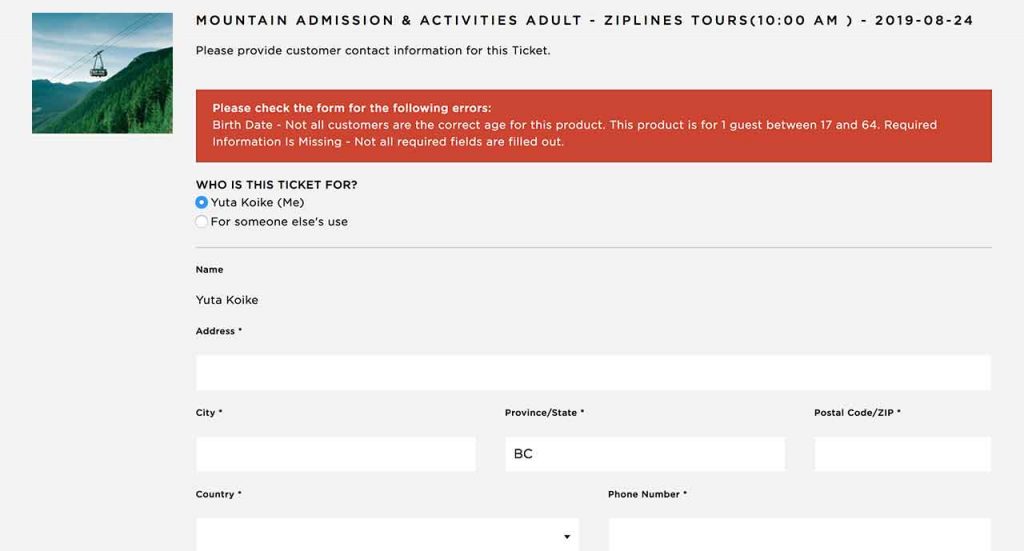The height and width of the screenshot is (551, 1024).
Task: Click the City field label
Action: [x=209, y=413]
